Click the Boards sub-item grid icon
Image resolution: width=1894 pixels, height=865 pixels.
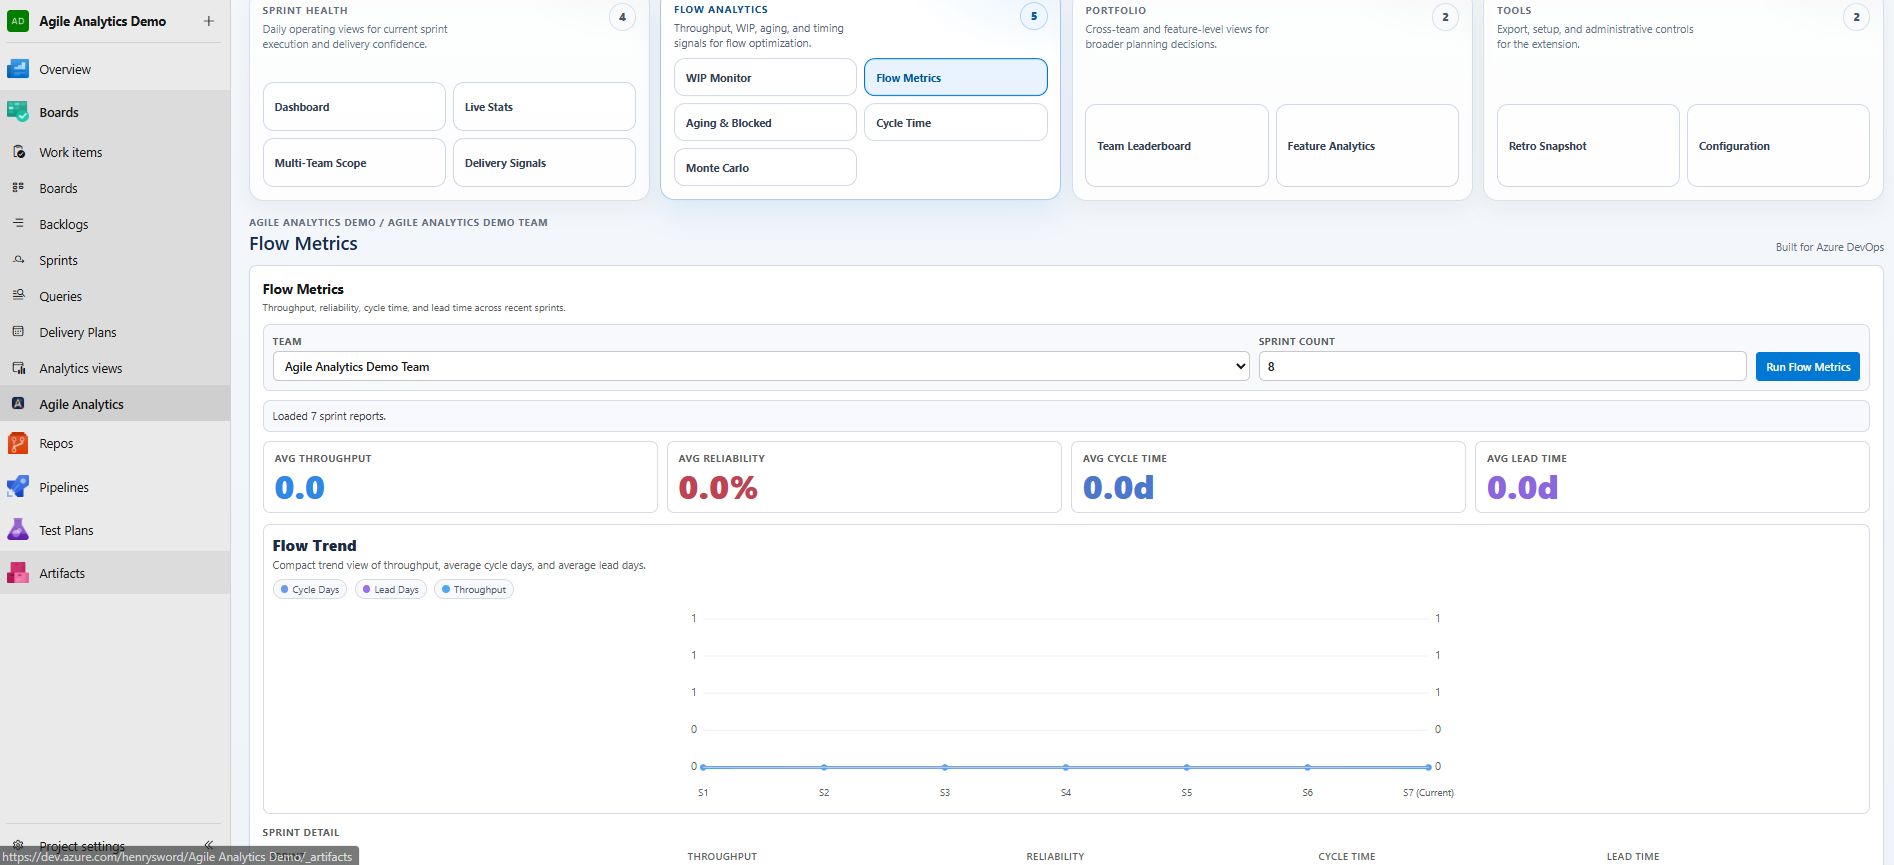18,188
